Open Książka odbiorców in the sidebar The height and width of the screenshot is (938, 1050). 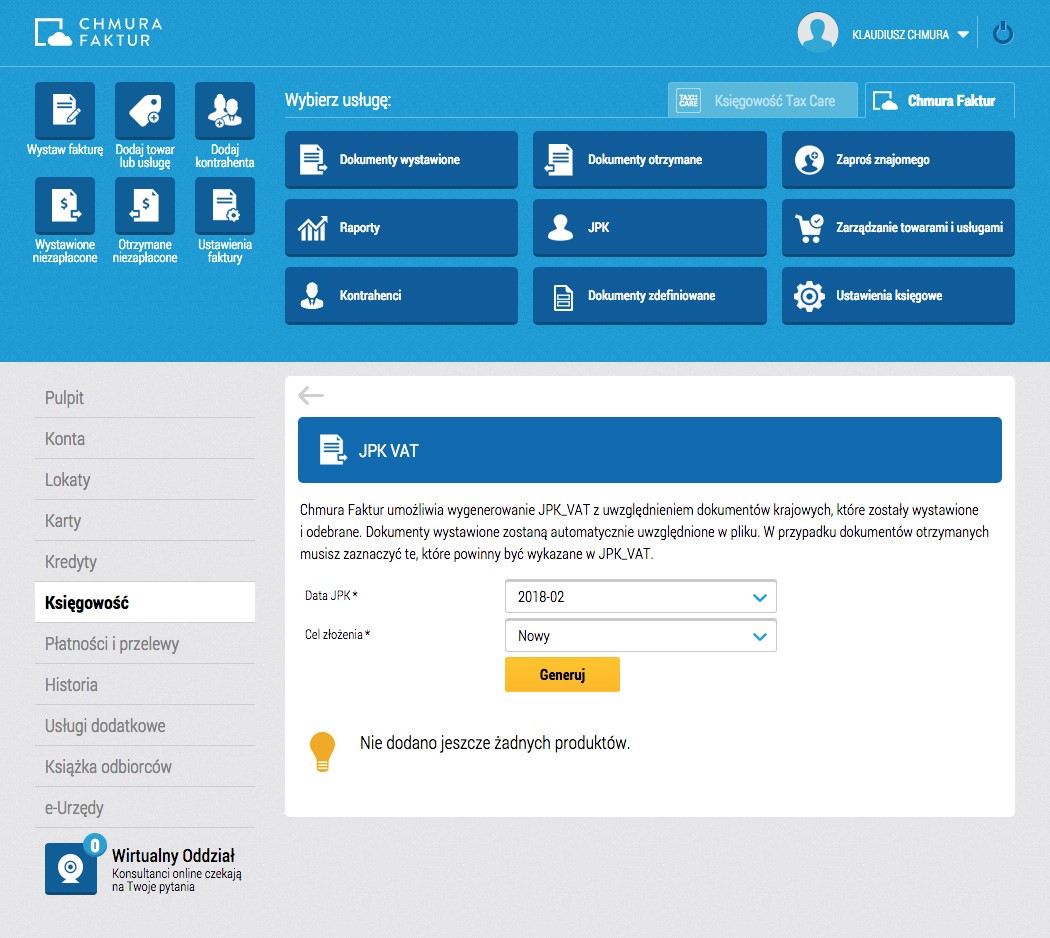coord(145,766)
